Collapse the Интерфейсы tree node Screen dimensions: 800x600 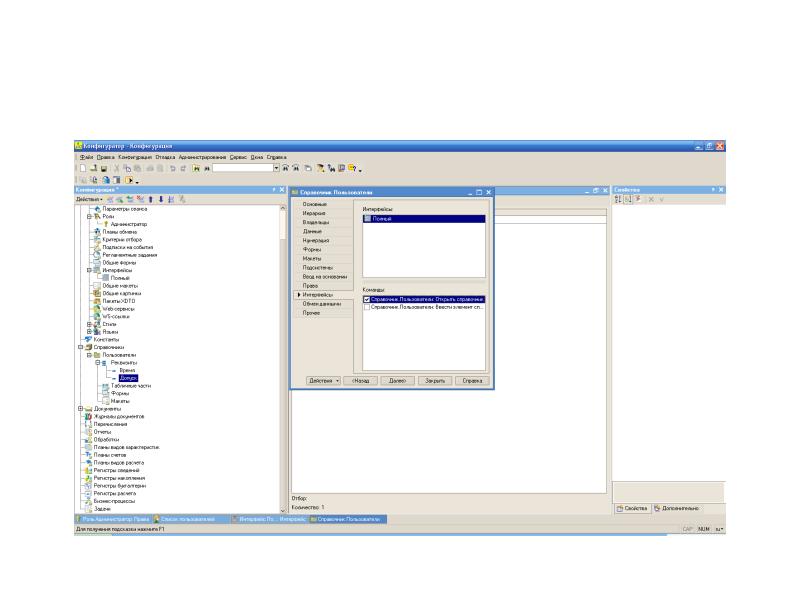89,270
